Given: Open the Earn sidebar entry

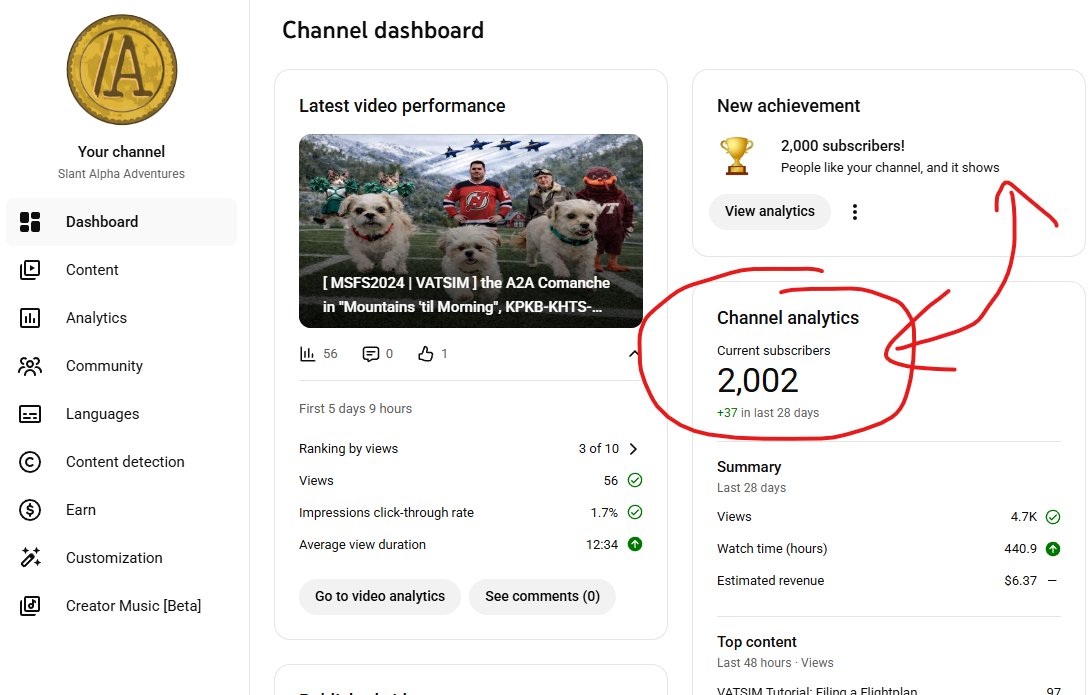Looking at the screenshot, I should pos(121,510).
